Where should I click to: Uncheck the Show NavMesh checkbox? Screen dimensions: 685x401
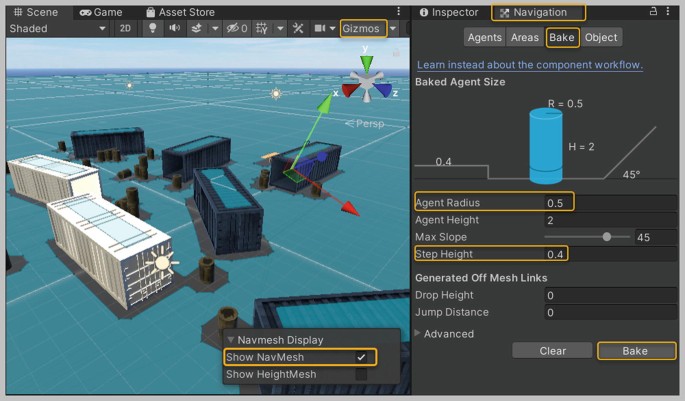(x=362, y=357)
